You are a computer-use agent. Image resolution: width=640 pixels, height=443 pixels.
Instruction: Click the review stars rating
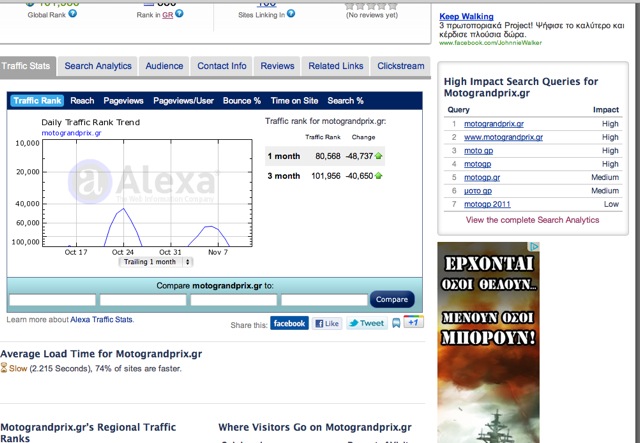(x=371, y=6)
